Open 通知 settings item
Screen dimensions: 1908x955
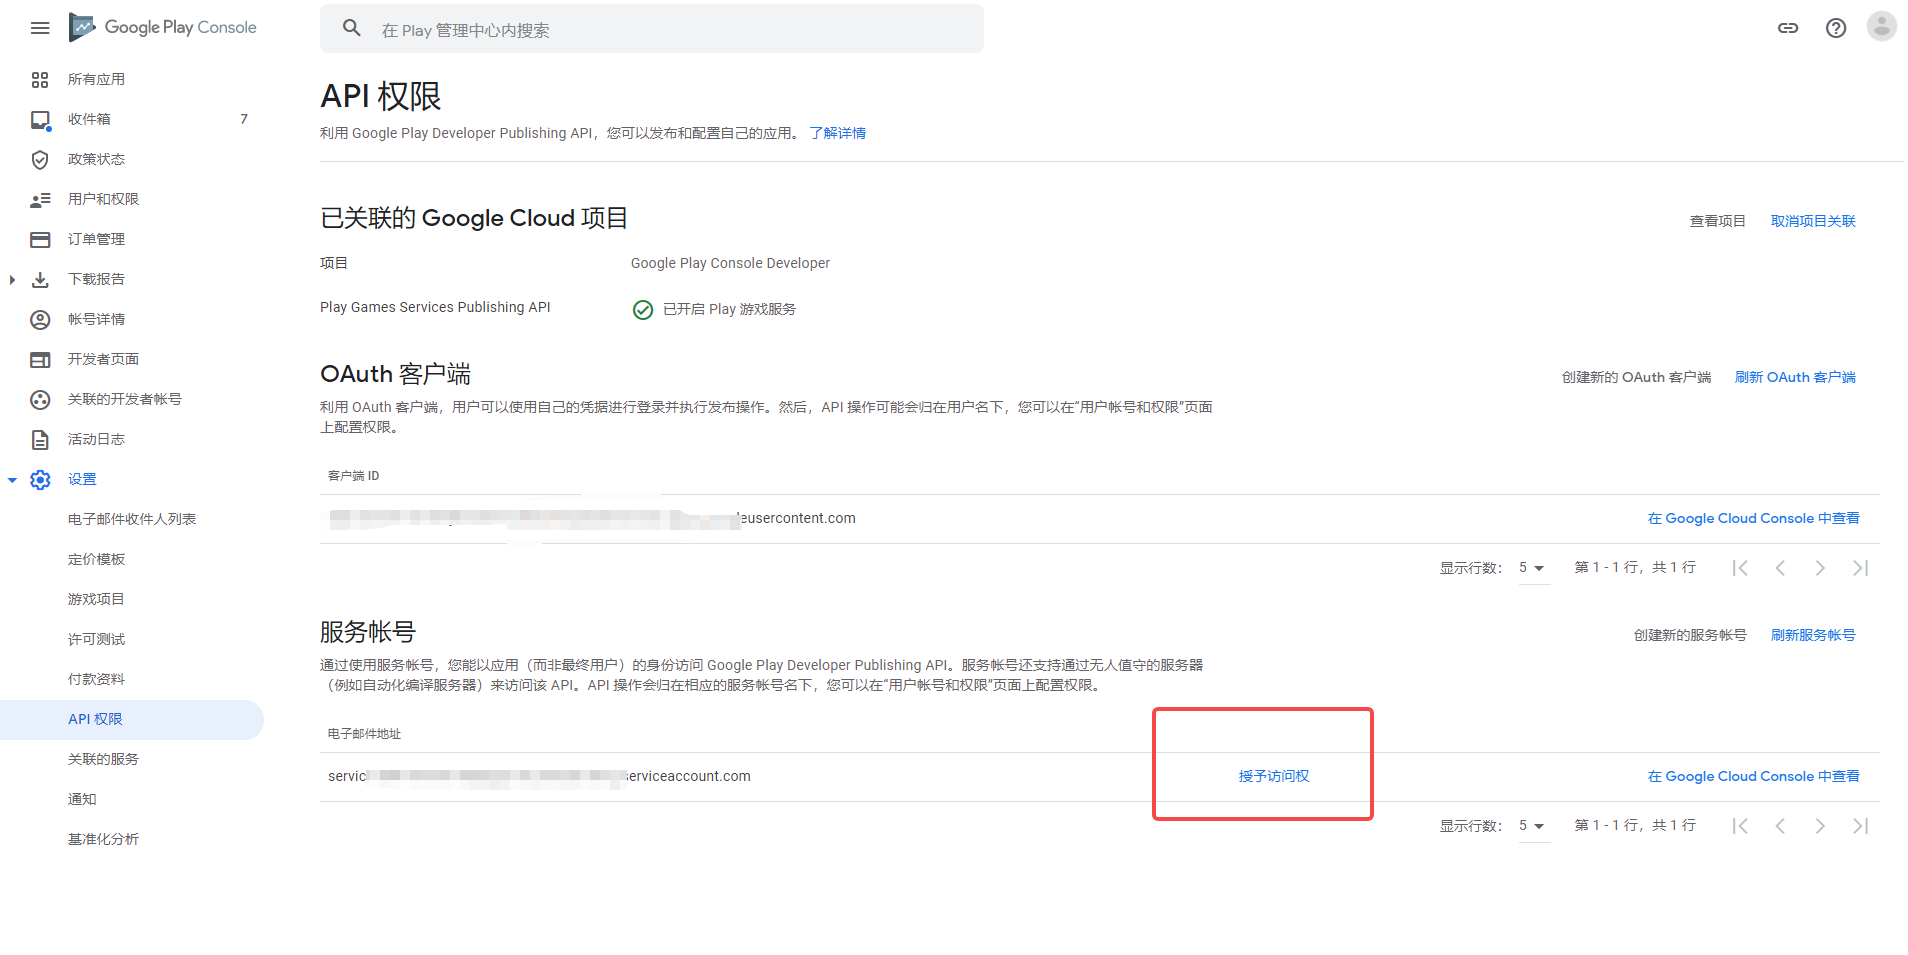coord(82,800)
